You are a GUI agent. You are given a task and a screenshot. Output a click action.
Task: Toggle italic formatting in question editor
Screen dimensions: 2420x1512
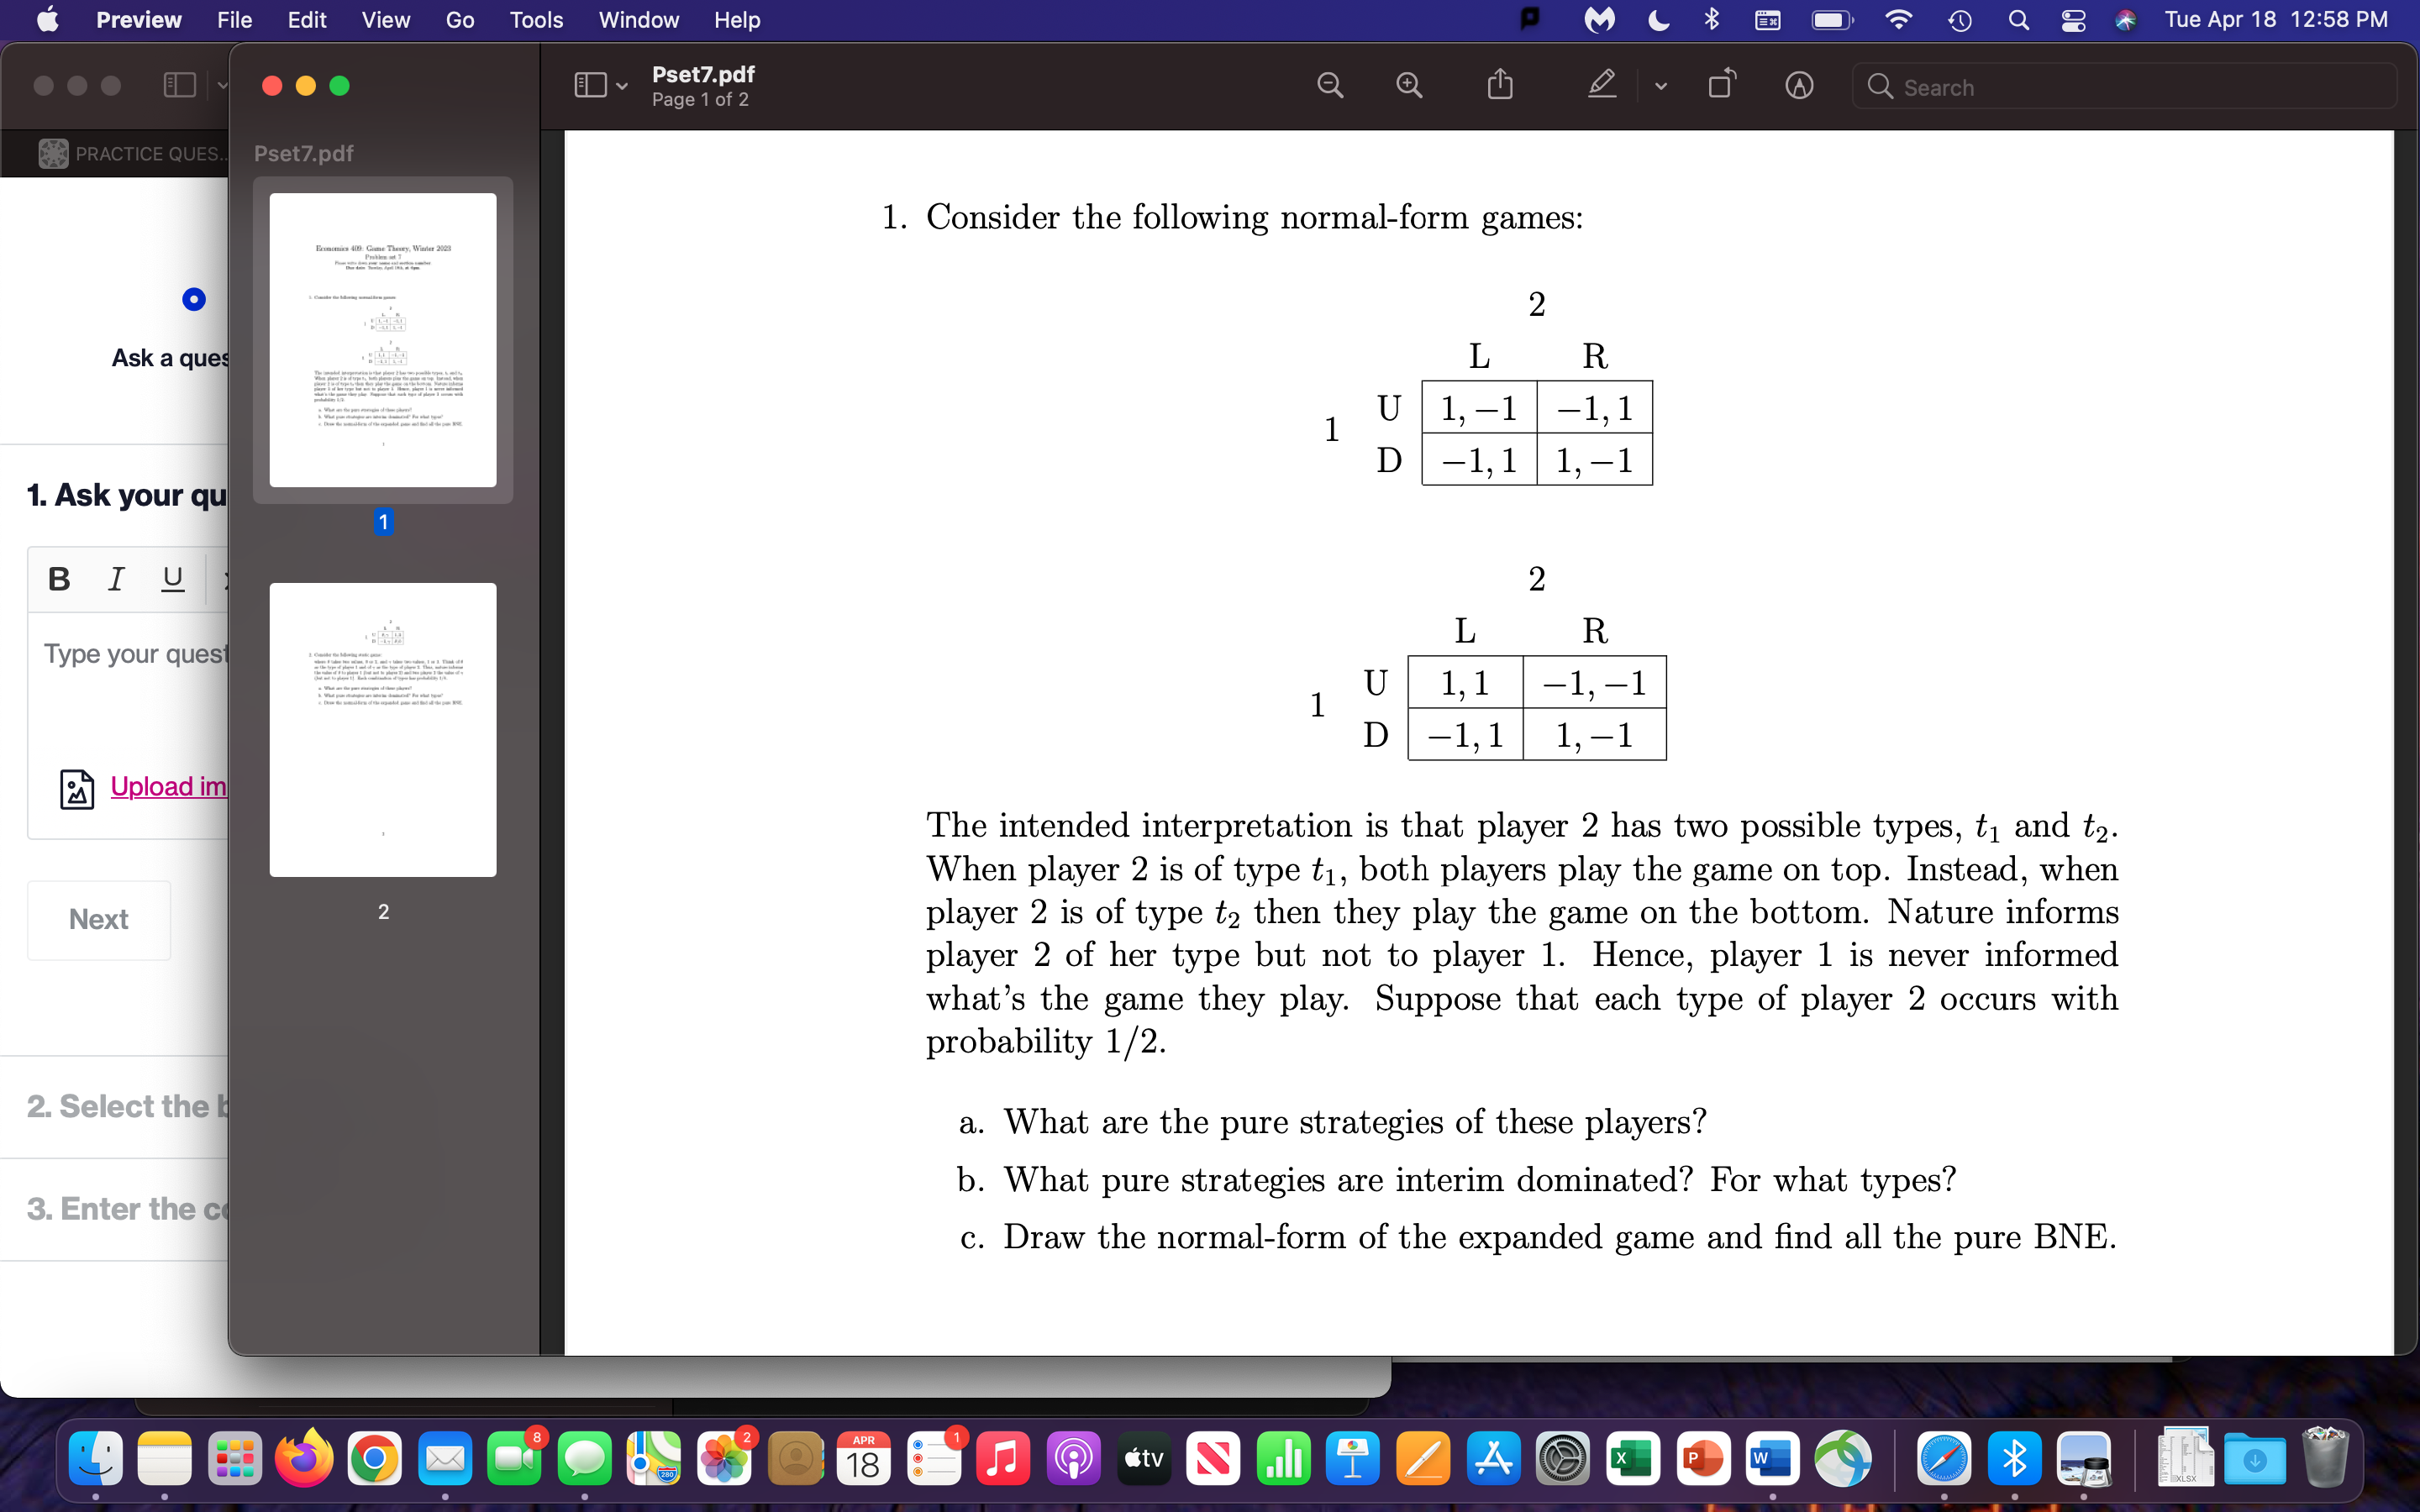116,579
